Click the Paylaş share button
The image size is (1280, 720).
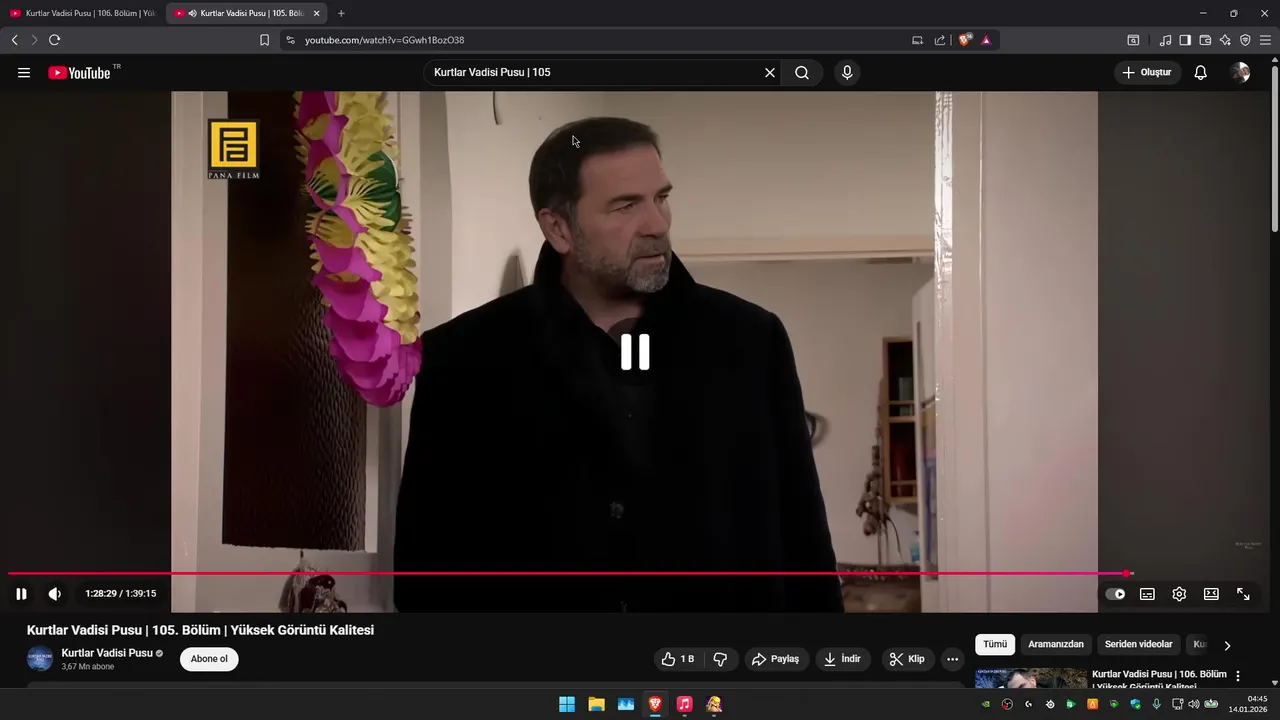776,659
